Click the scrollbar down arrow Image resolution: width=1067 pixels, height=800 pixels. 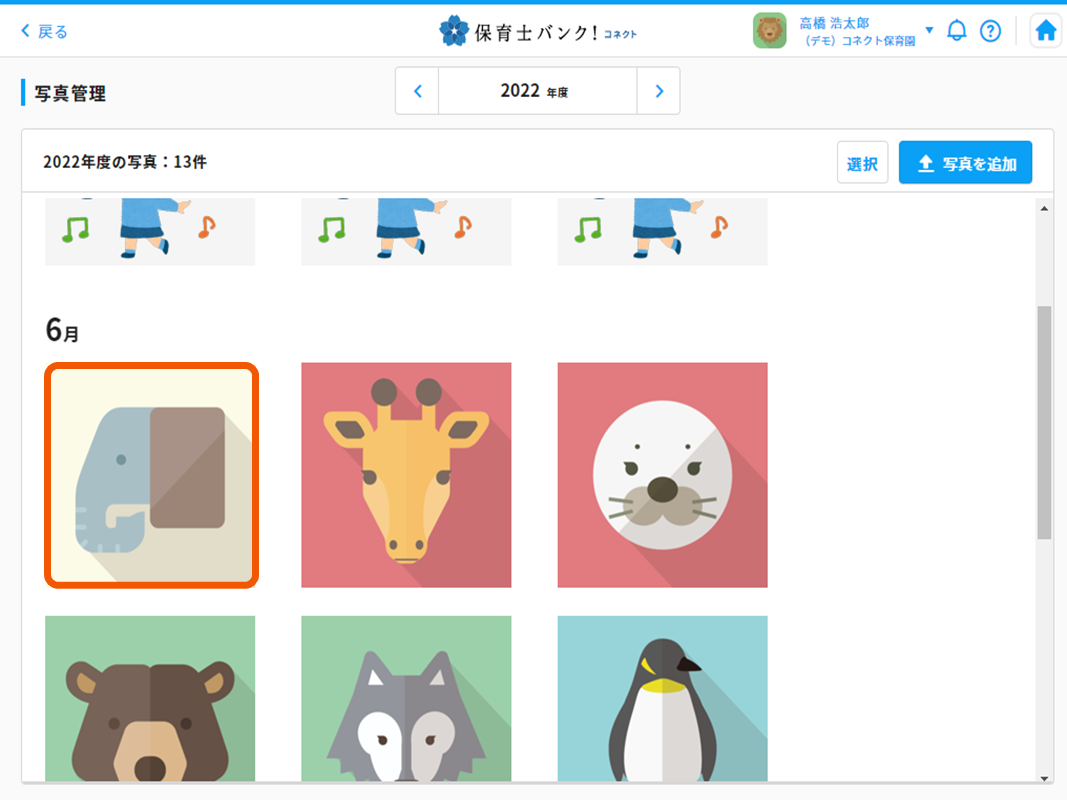[x=1044, y=778]
